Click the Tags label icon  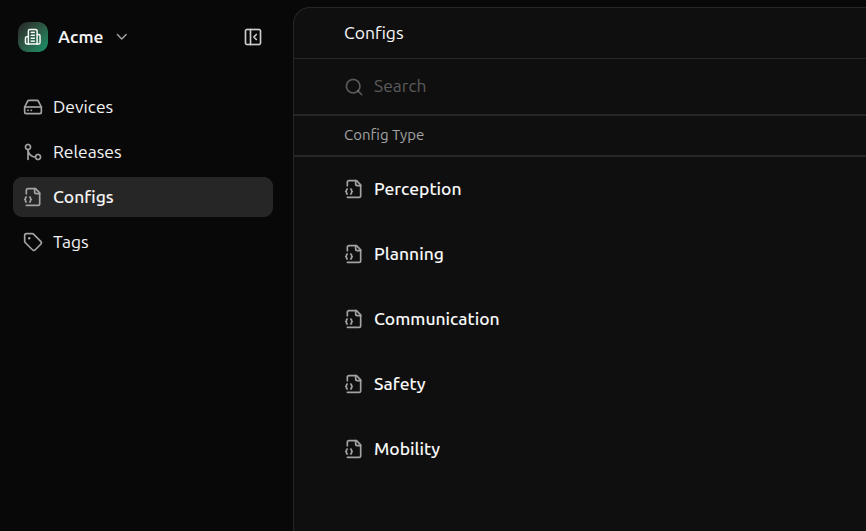point(33,242)
